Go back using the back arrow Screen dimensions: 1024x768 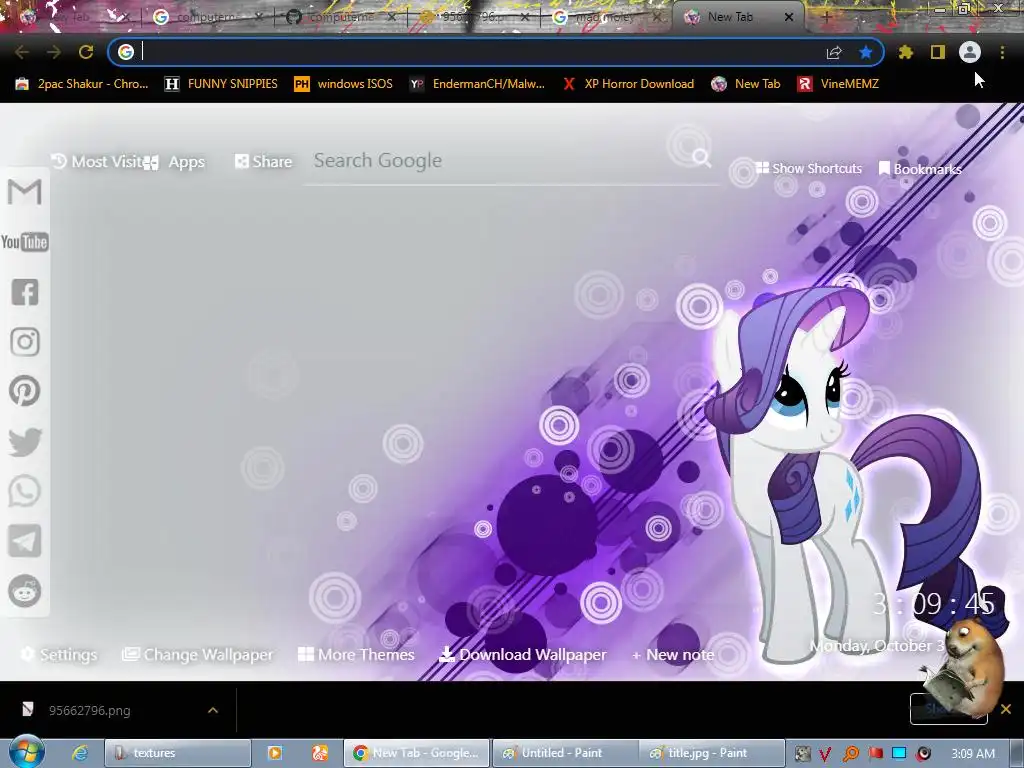pos(22,52)
